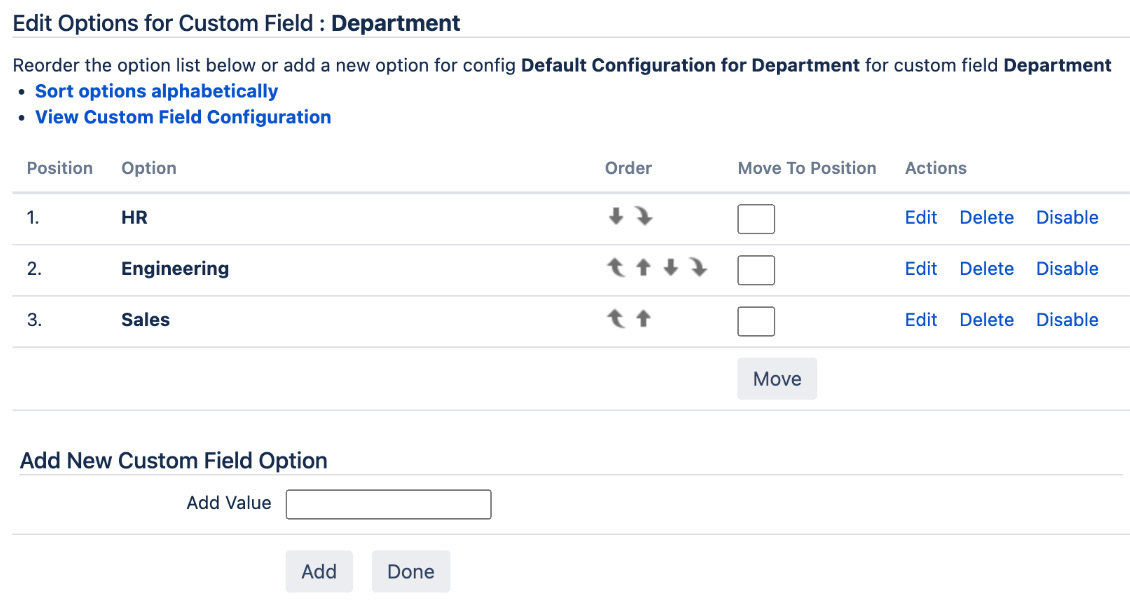Disable the Sales option
Screen dimensions: 1130x603
pos(1066,319)
